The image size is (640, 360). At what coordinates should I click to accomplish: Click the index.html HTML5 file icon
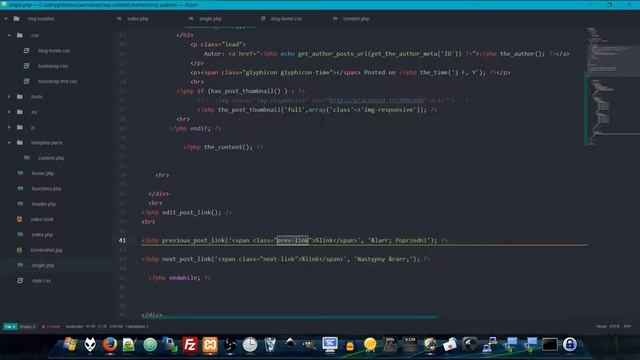(x=20, y=219)
